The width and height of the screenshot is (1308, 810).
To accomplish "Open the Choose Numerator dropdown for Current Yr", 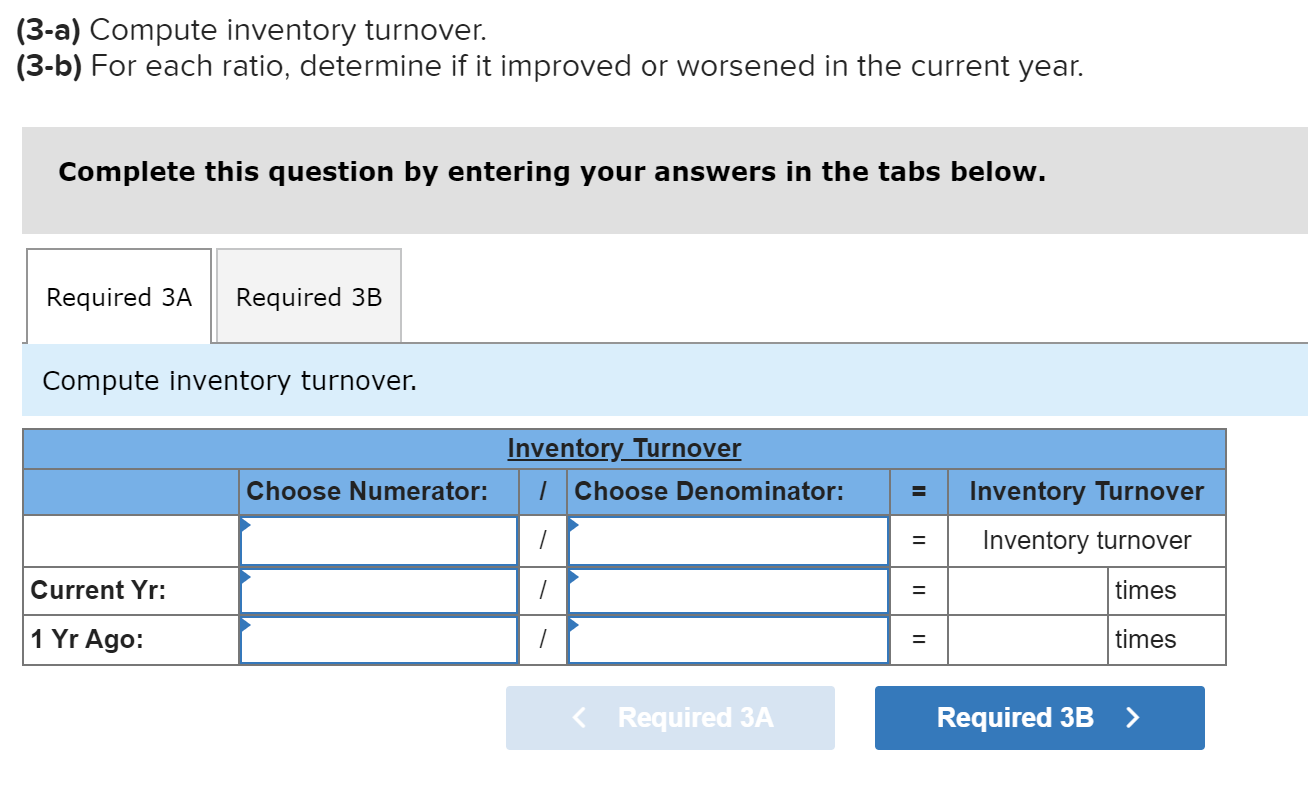I will (x=377, y=590).
